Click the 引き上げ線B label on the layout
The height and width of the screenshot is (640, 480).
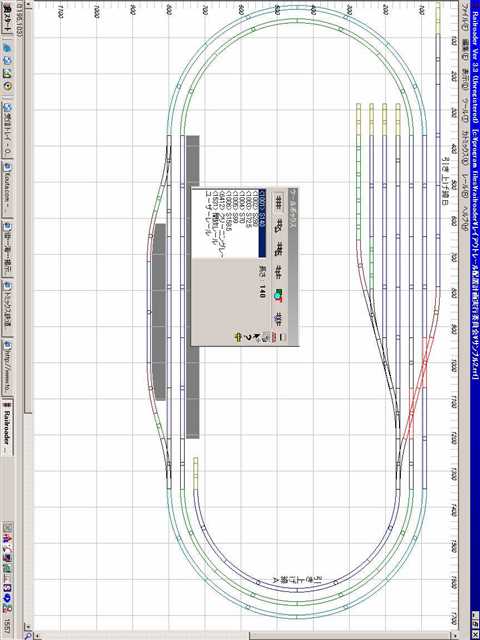point(447,182)
